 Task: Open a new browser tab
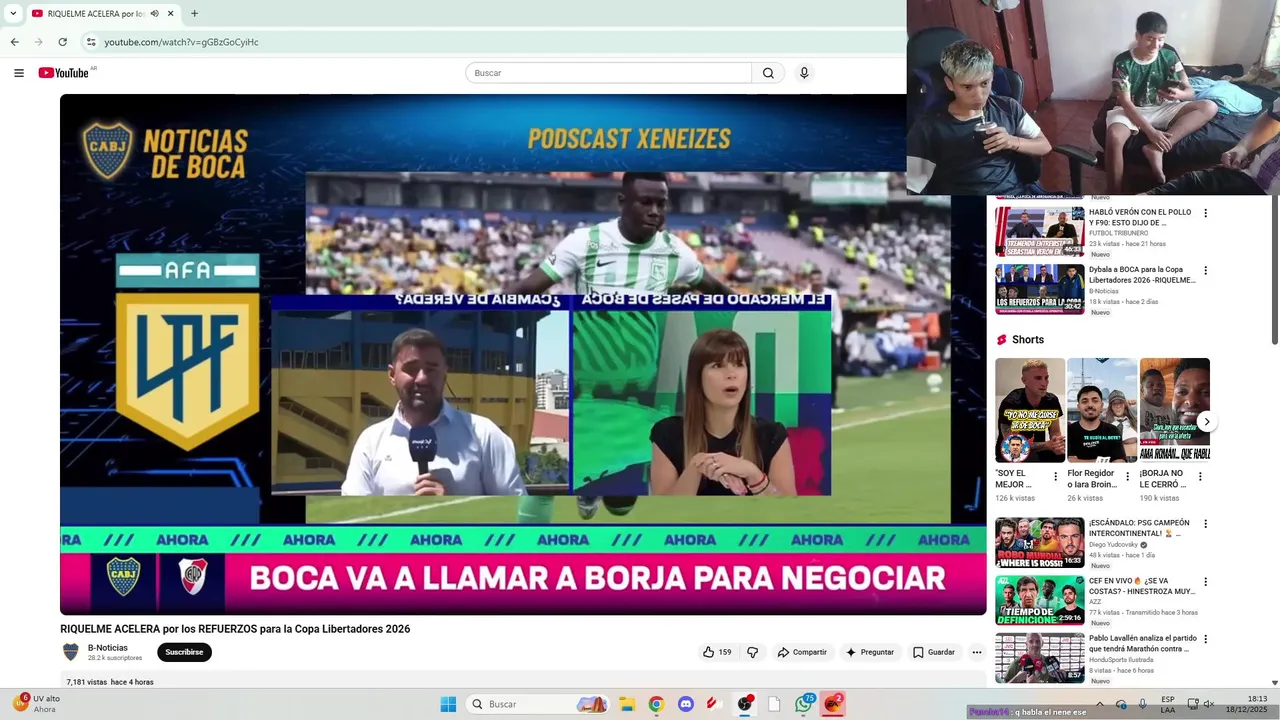pos(194,14)
